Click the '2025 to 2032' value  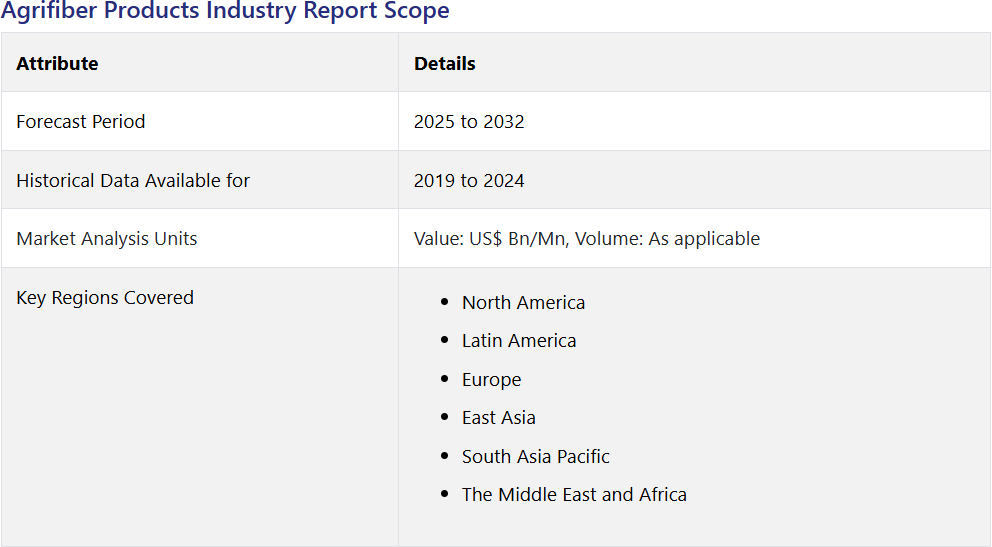[469, 121]
